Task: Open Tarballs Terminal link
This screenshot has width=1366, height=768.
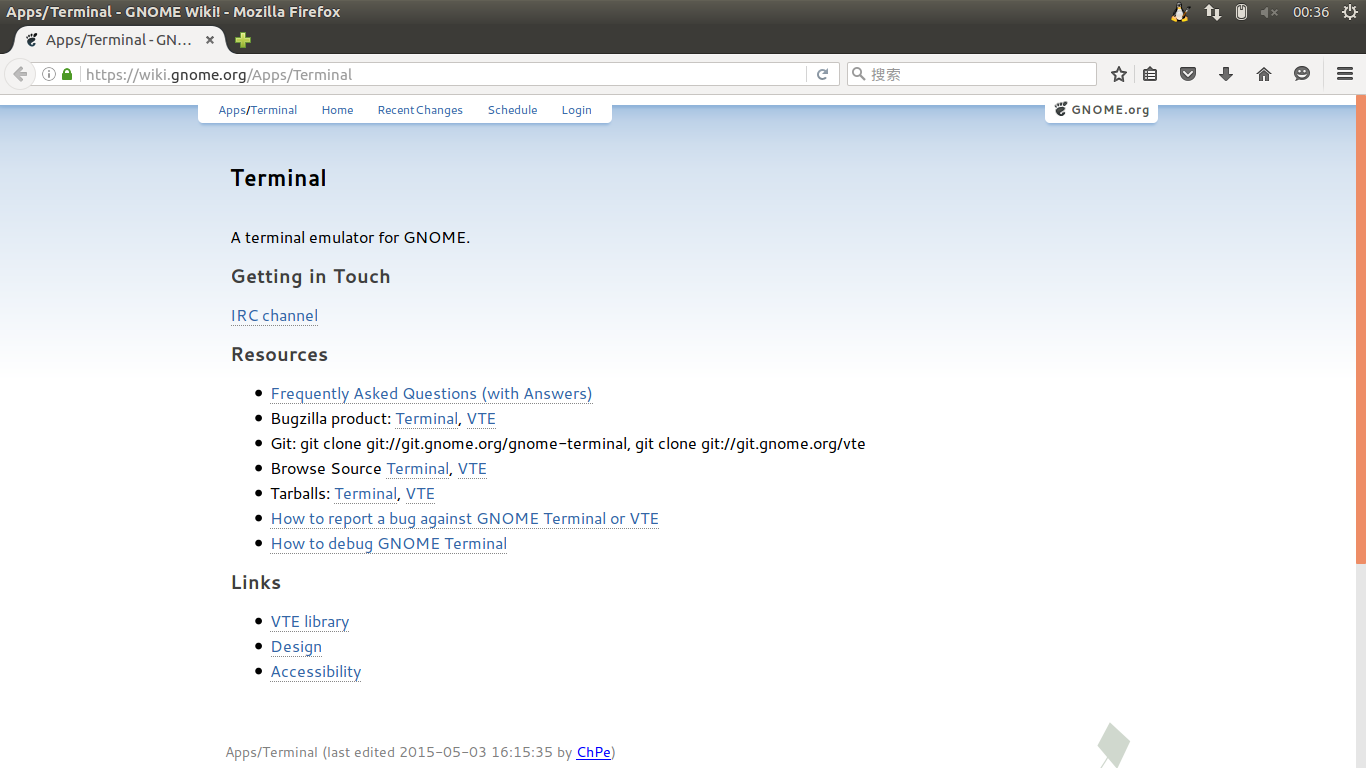Action: pyautogui.click(x=366, y=494)
